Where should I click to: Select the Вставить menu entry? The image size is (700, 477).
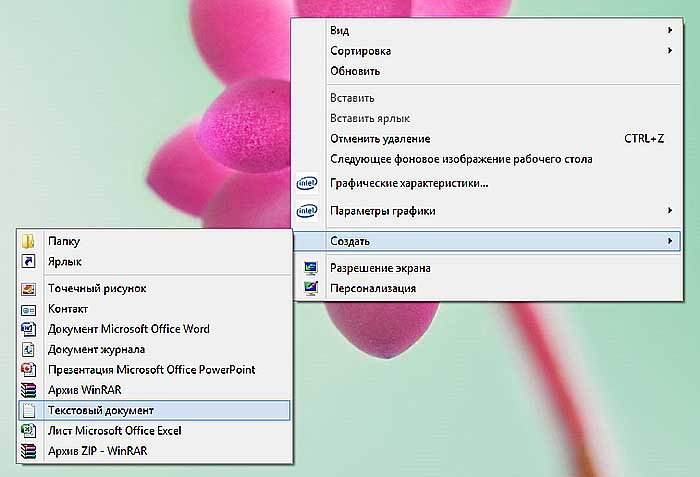[488, 98]
